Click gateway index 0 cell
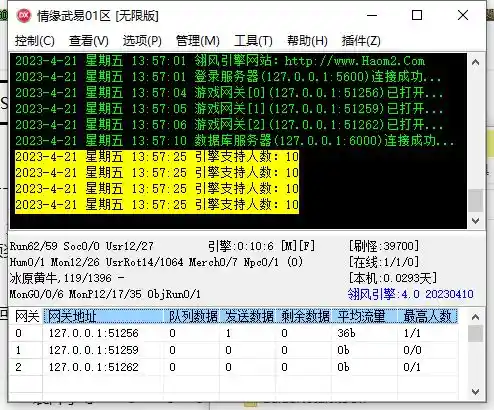Image resolution: width=494 pixels, height=410 pixels. 18,333
